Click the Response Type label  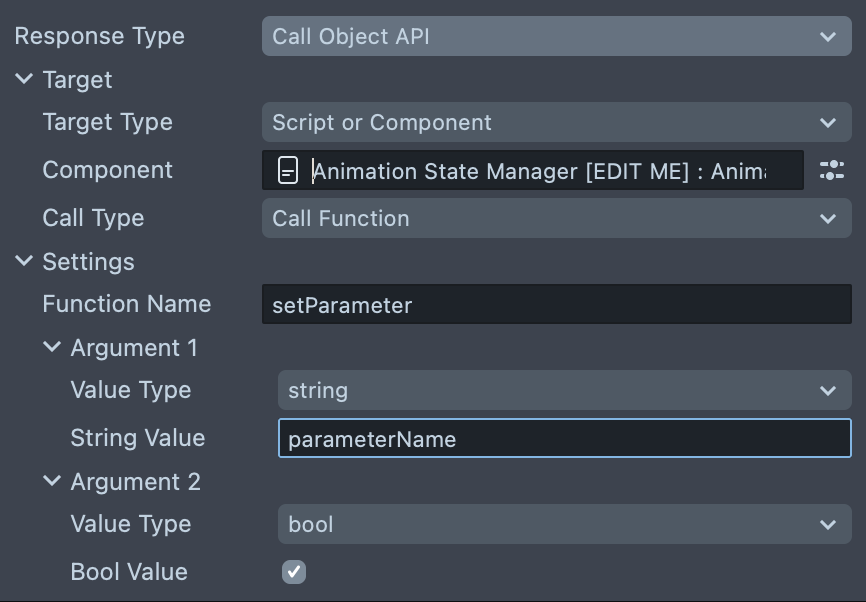tap(99, 37)
